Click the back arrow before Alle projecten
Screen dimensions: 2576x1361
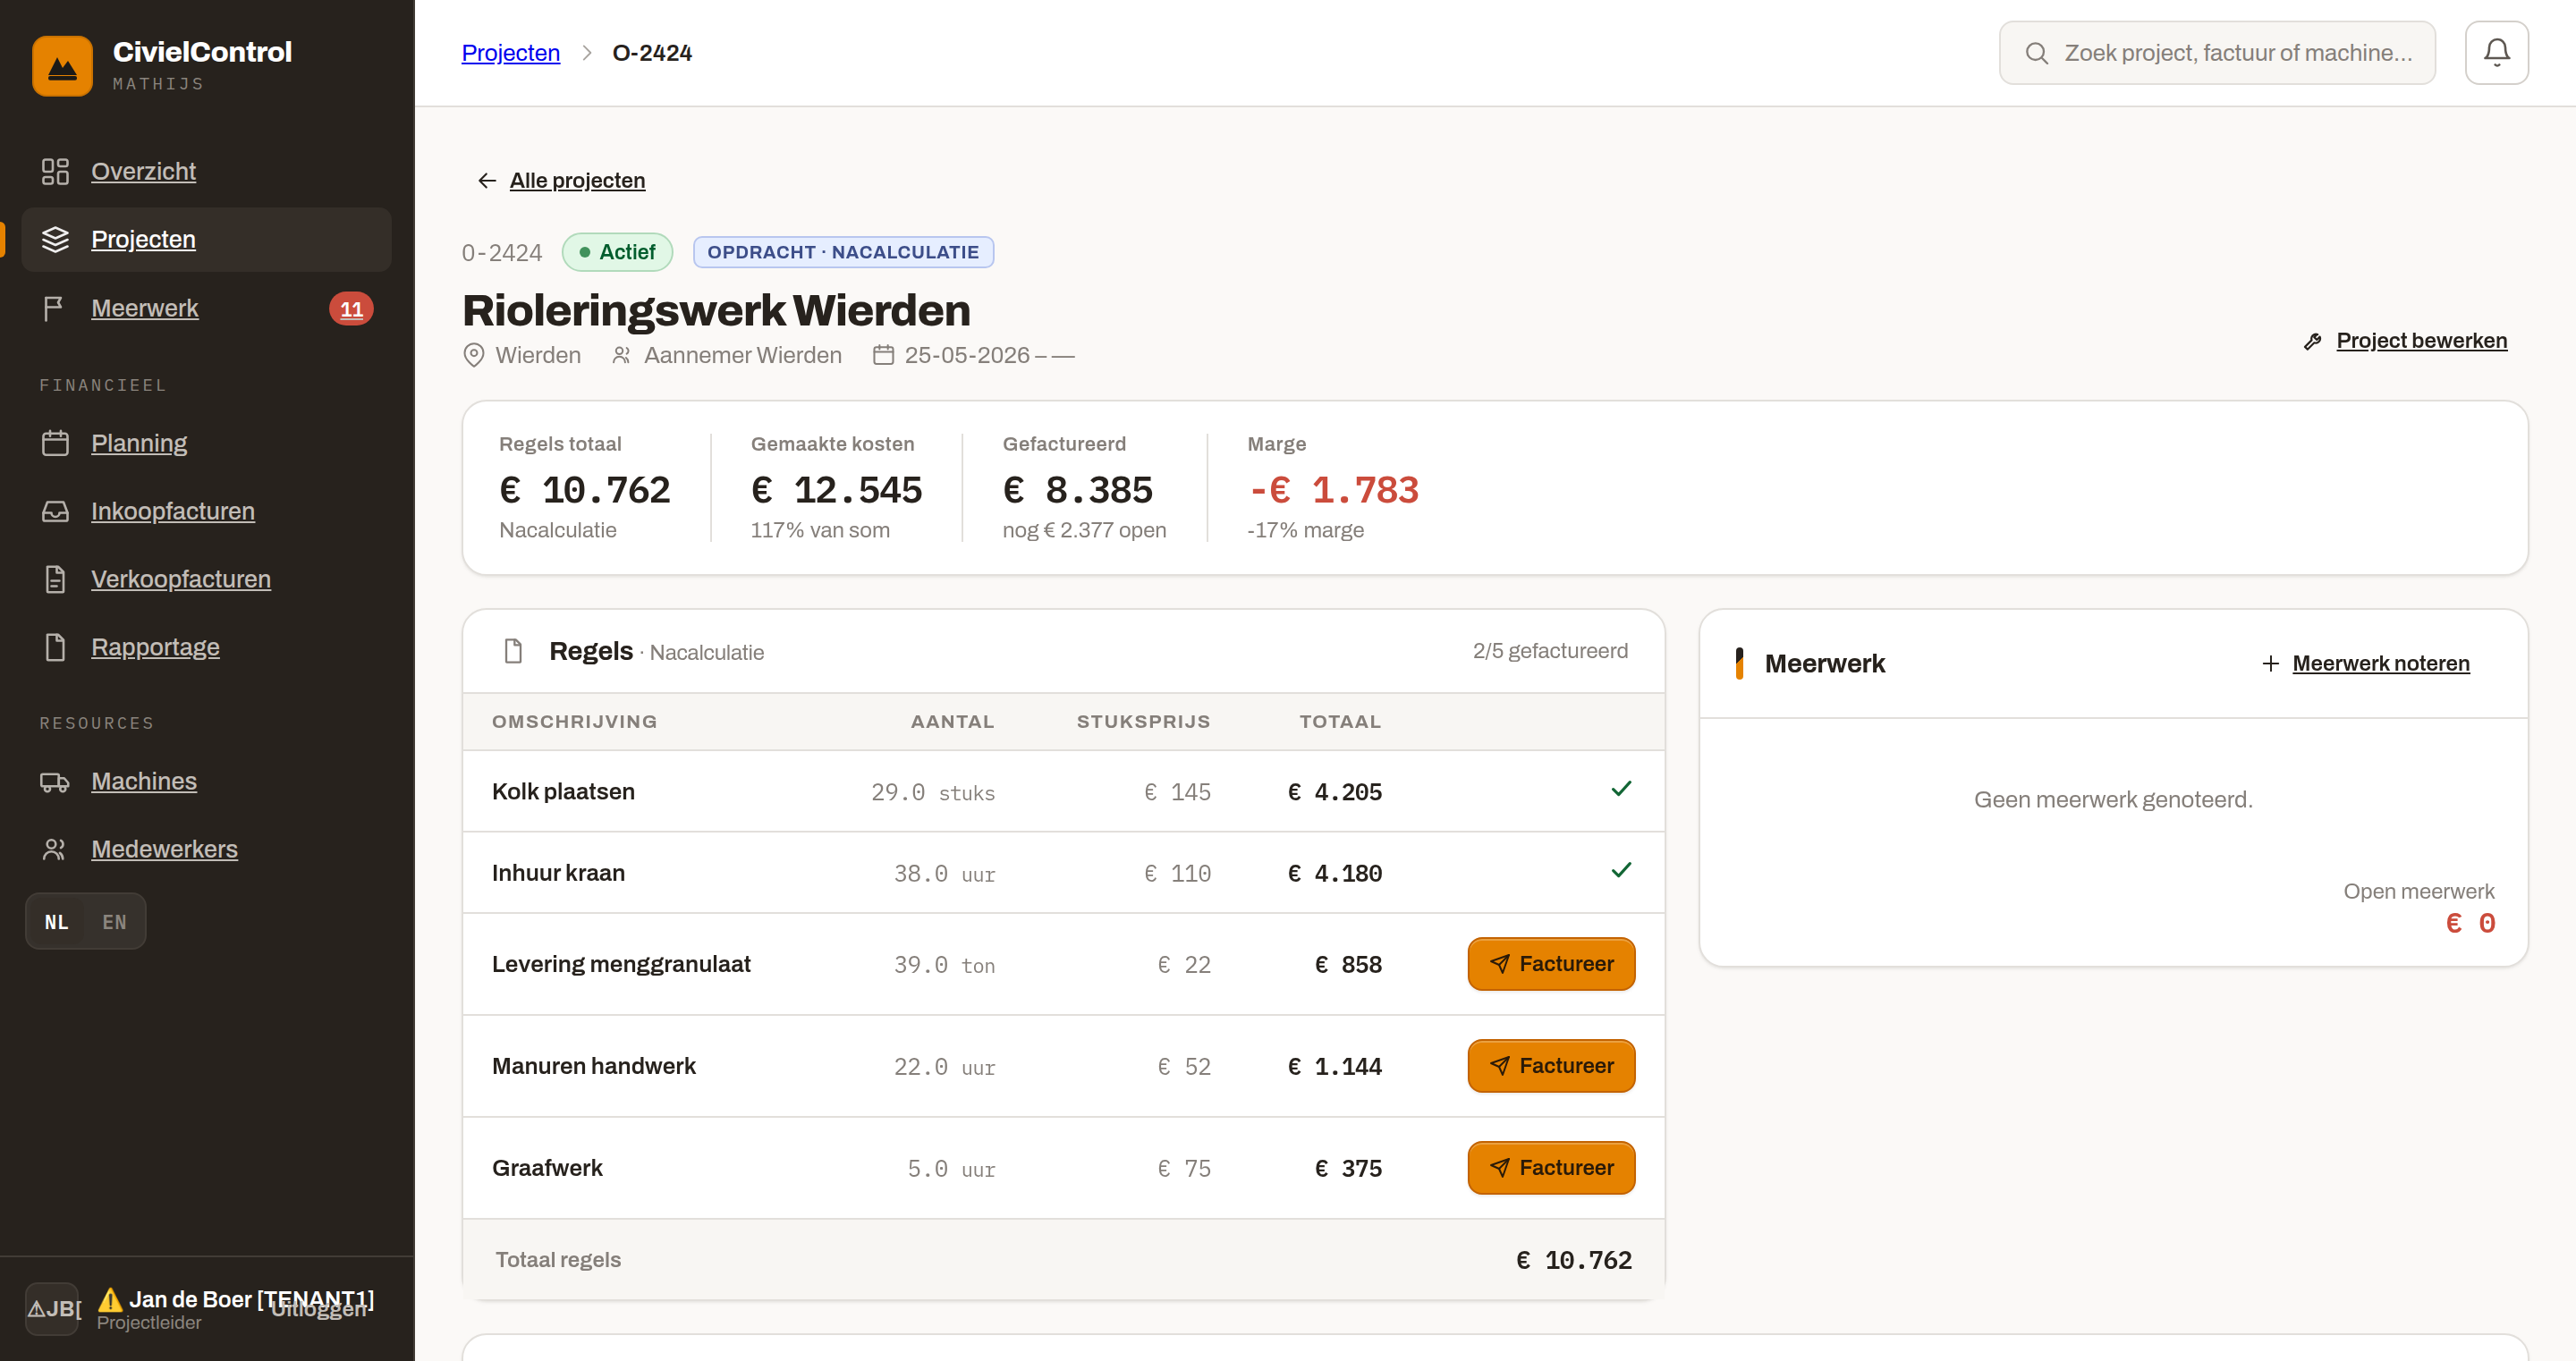pyautogui.click(x=487, y=181)
